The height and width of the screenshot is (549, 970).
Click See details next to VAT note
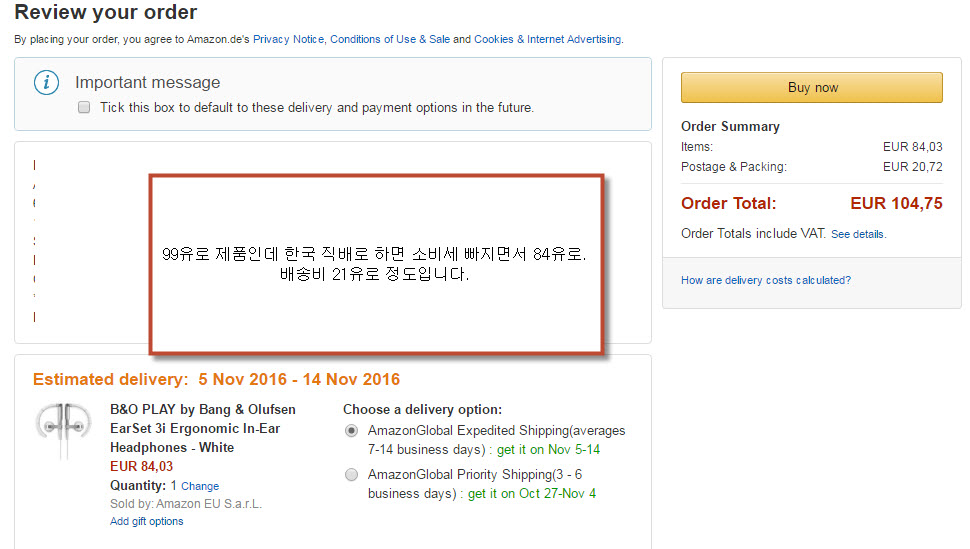pos(858,234)
